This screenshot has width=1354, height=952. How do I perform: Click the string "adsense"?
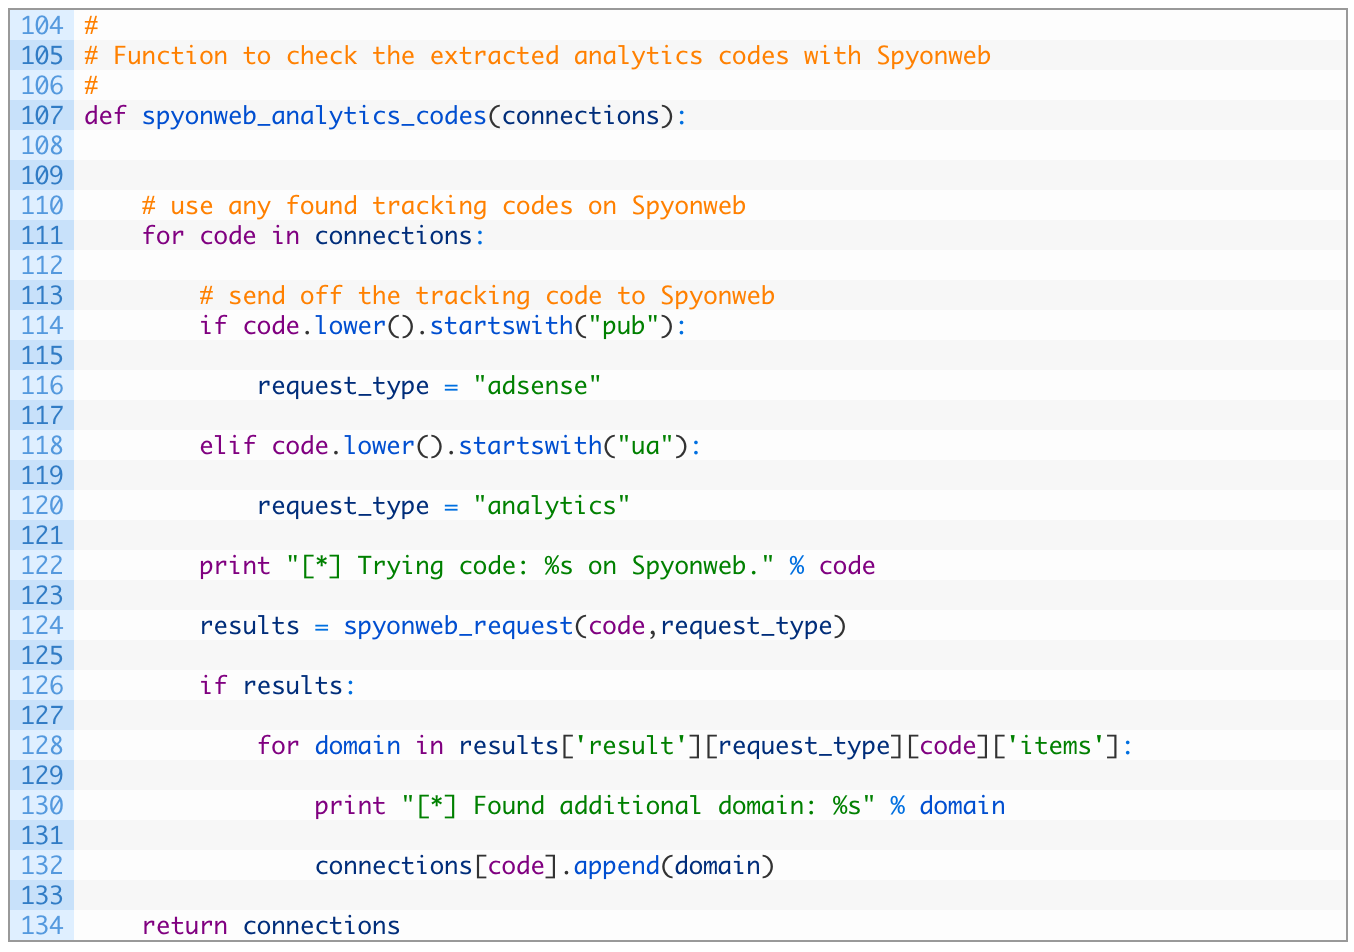pyautogui.click(x=537, y=386)
